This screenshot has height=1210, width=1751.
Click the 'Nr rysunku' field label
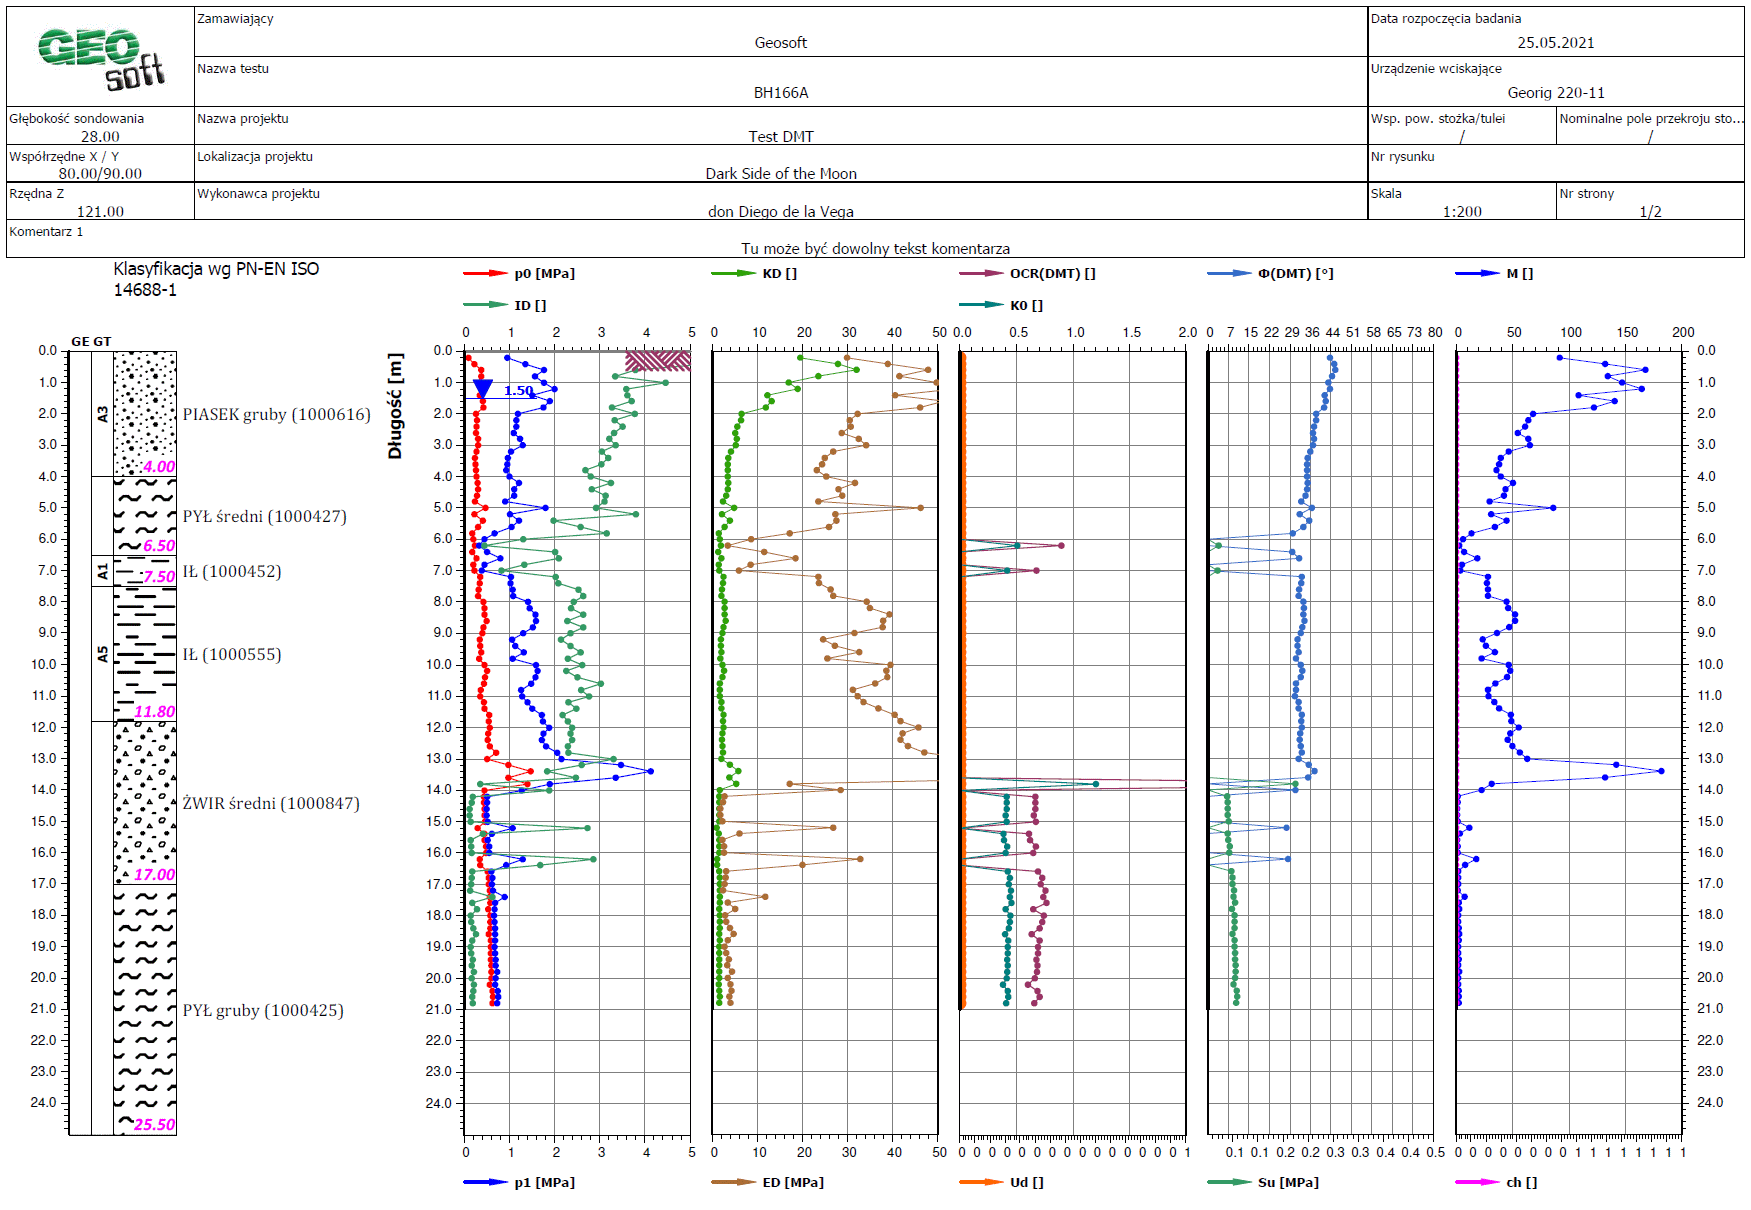(x=1402, y=156)
